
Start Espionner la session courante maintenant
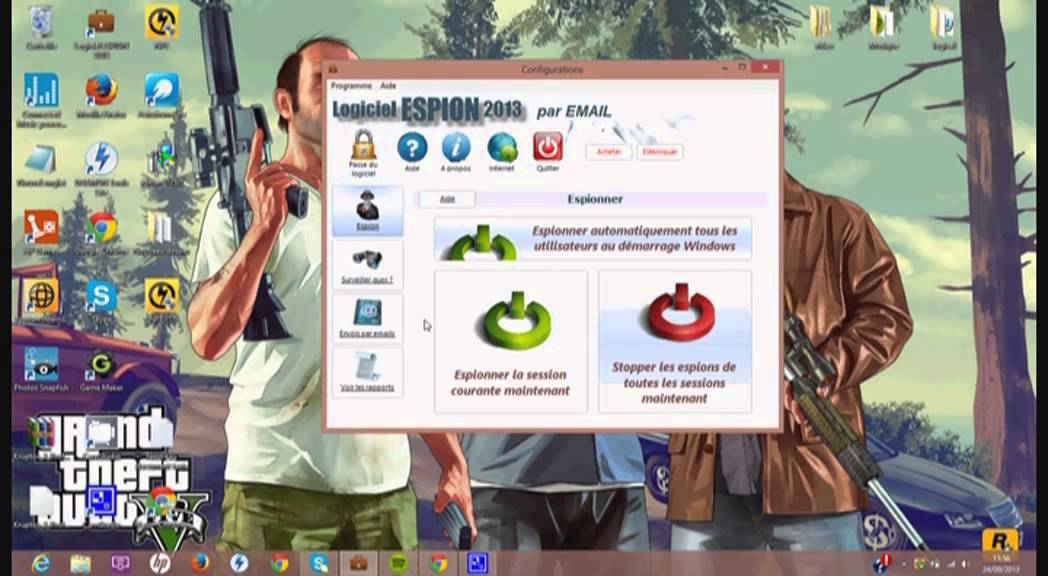coord(511,341)
